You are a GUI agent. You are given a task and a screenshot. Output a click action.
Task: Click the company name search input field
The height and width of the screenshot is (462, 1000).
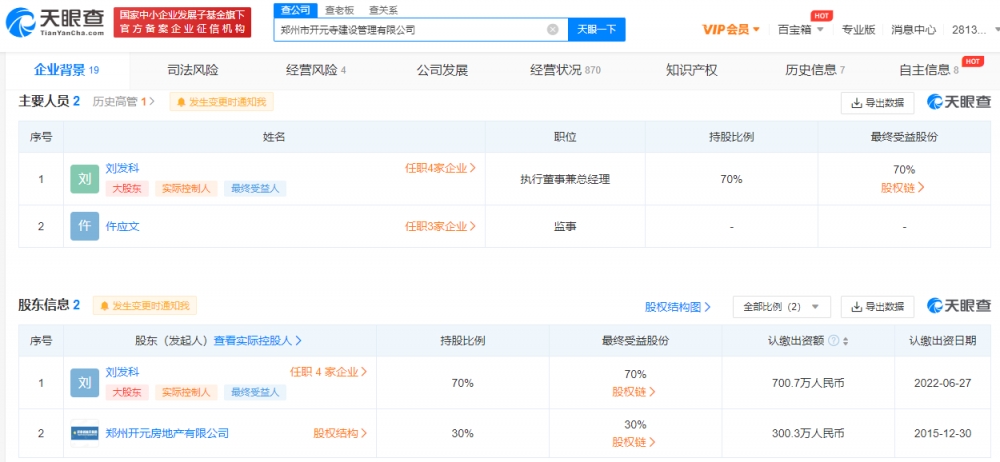pos(410,30)
